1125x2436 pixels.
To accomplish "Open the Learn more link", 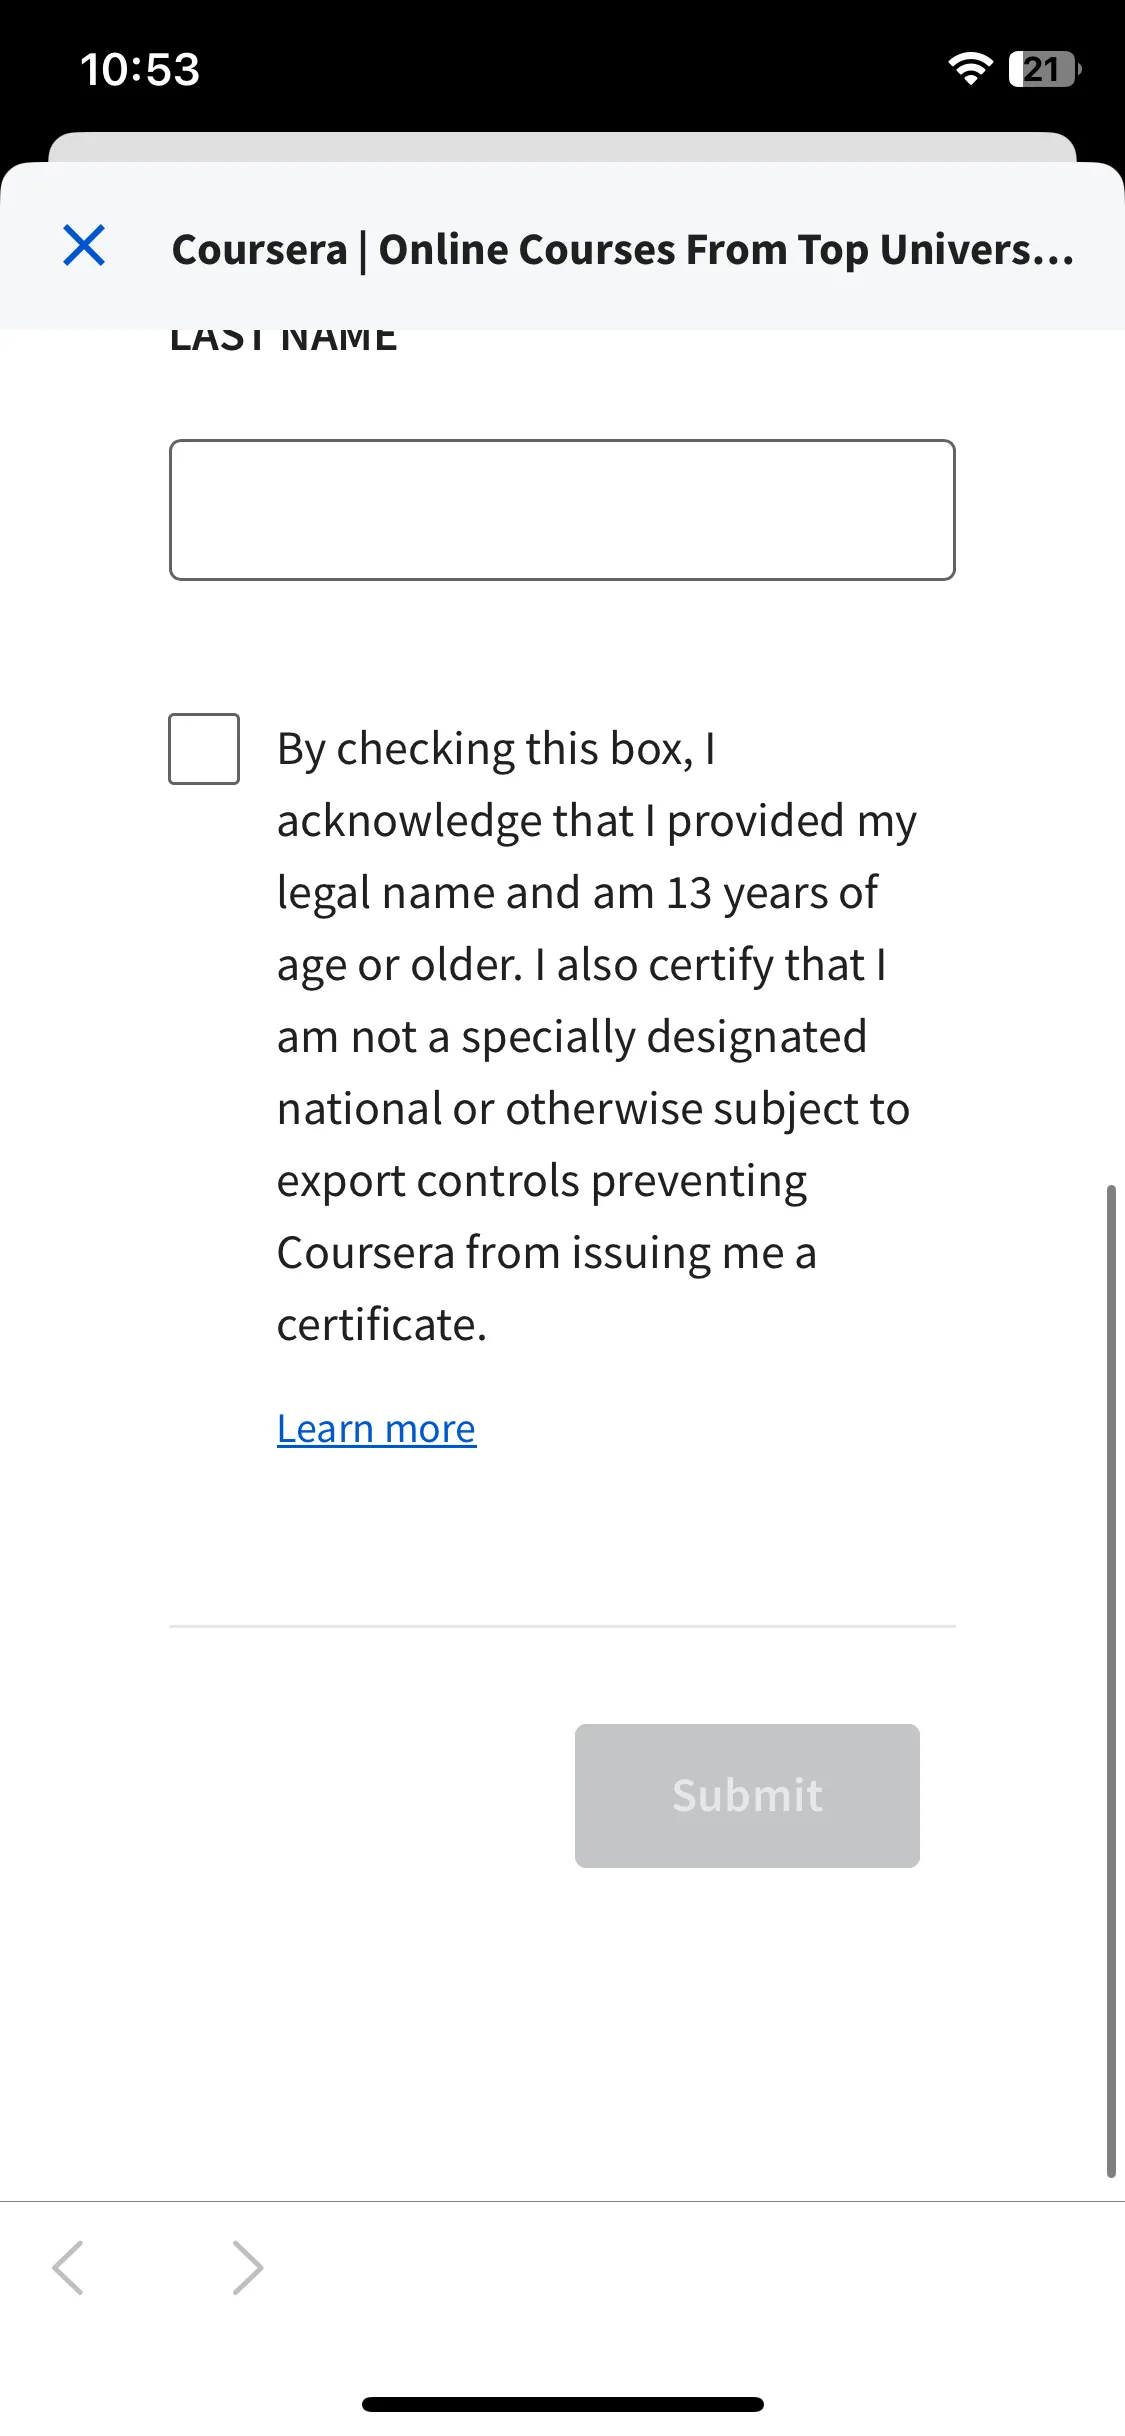I will [376, 1429].
